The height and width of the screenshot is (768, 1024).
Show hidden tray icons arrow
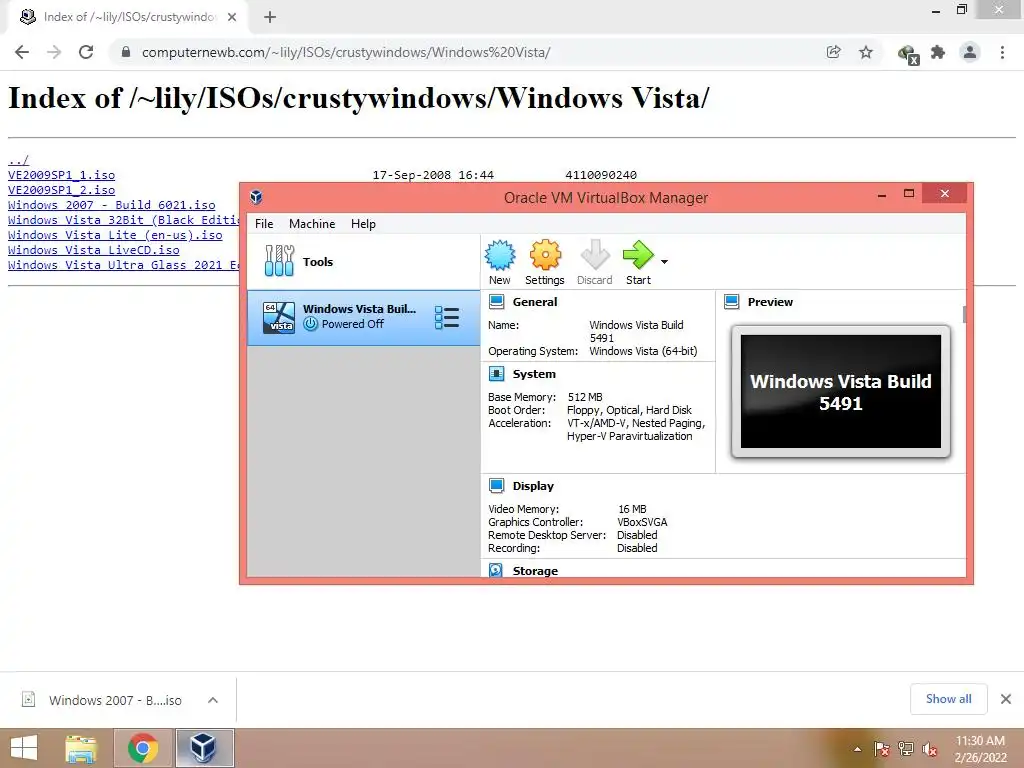pos(857,749)
